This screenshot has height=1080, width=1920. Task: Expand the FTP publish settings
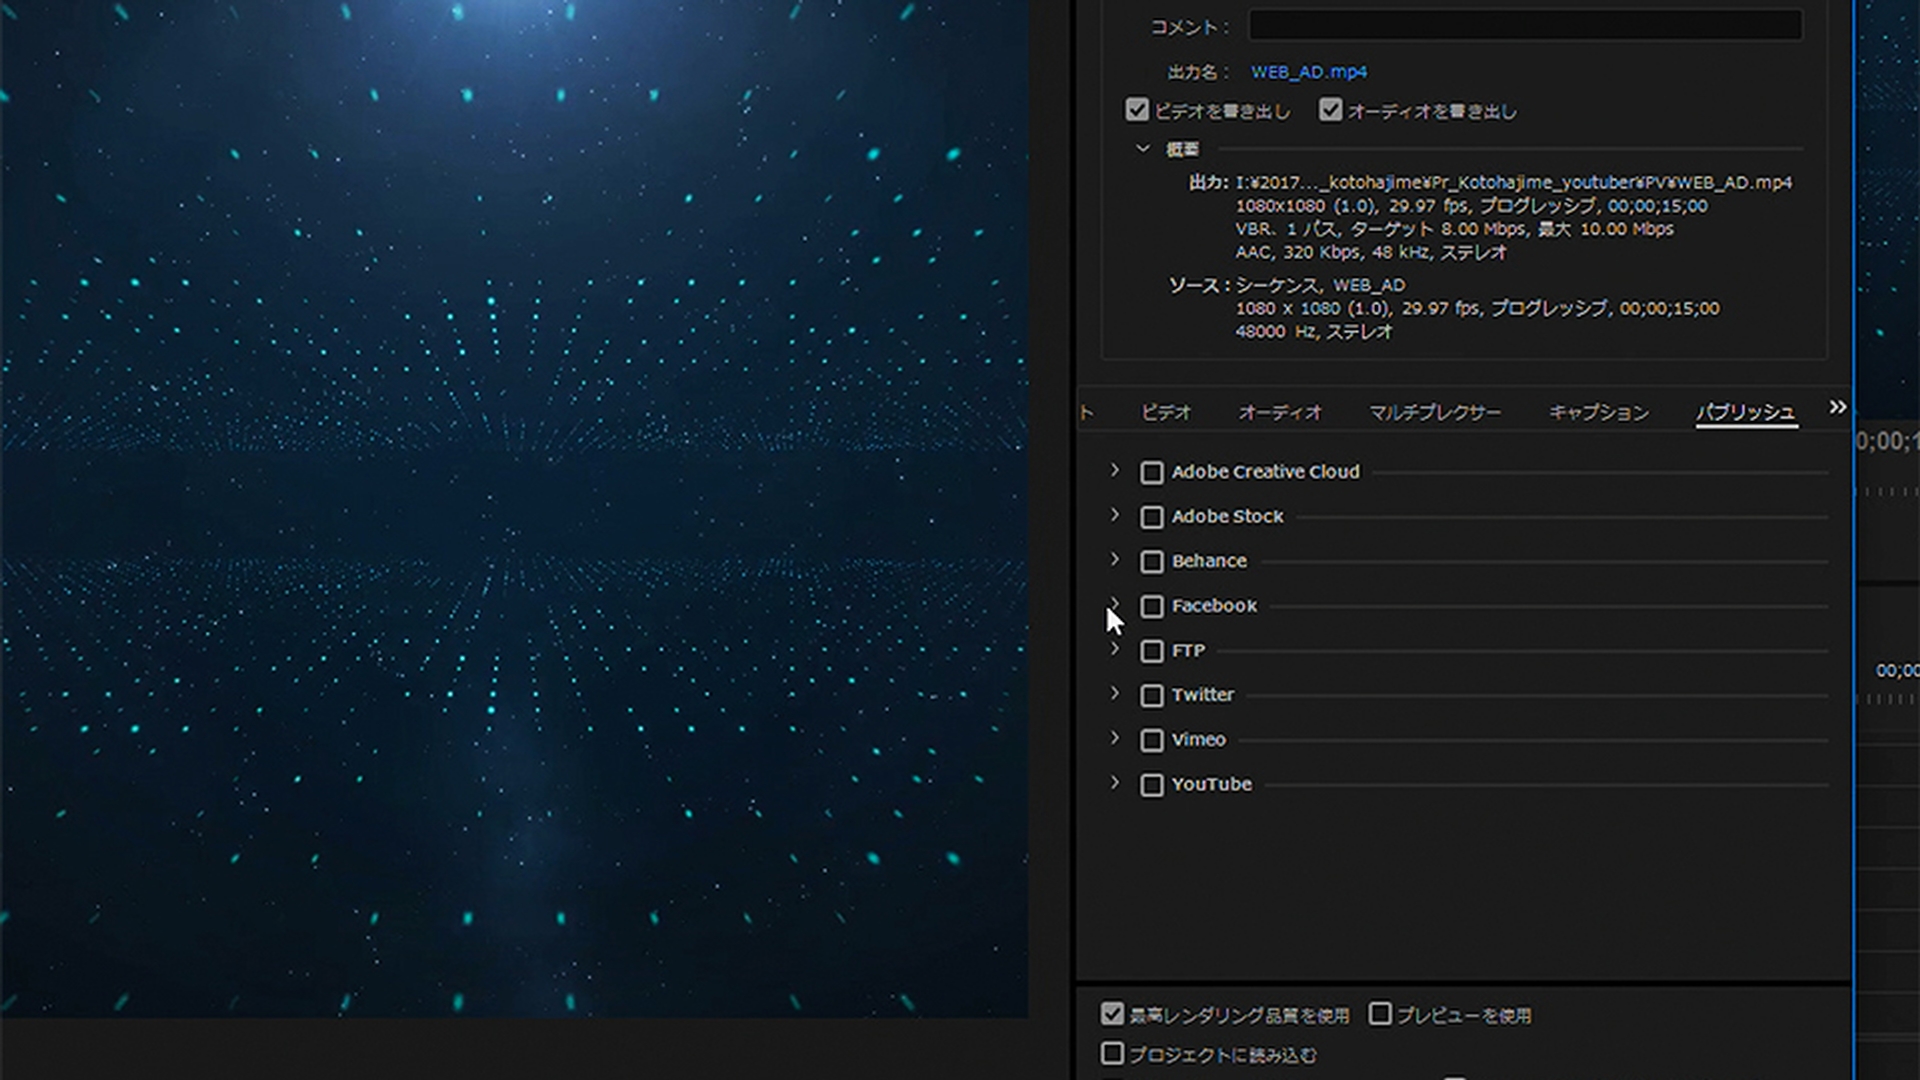(1115, 649)
